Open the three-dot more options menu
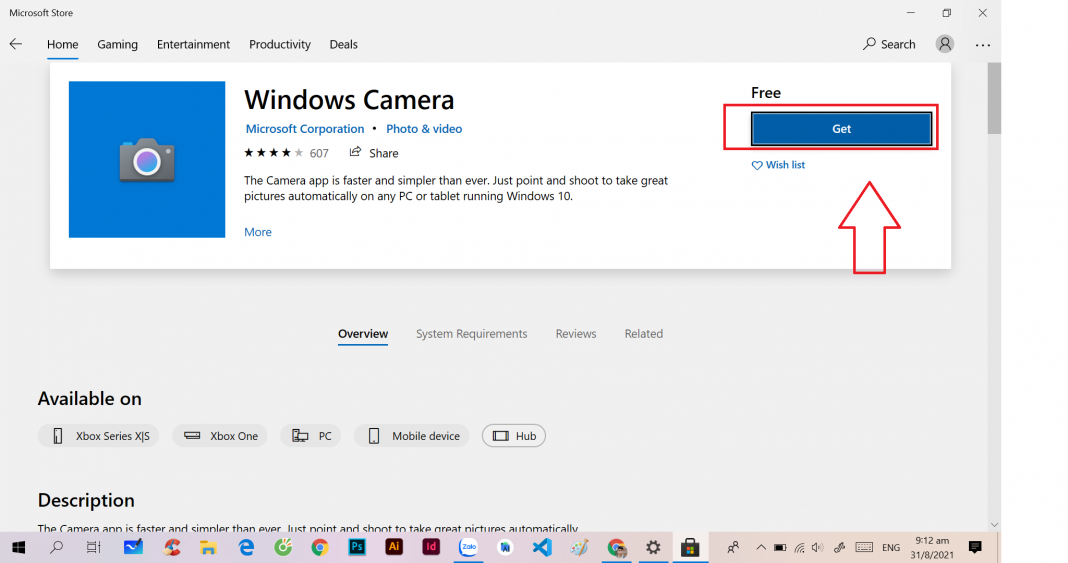Image resolution: width=1068 pixels, height=563 pixels. click(982, 45)
